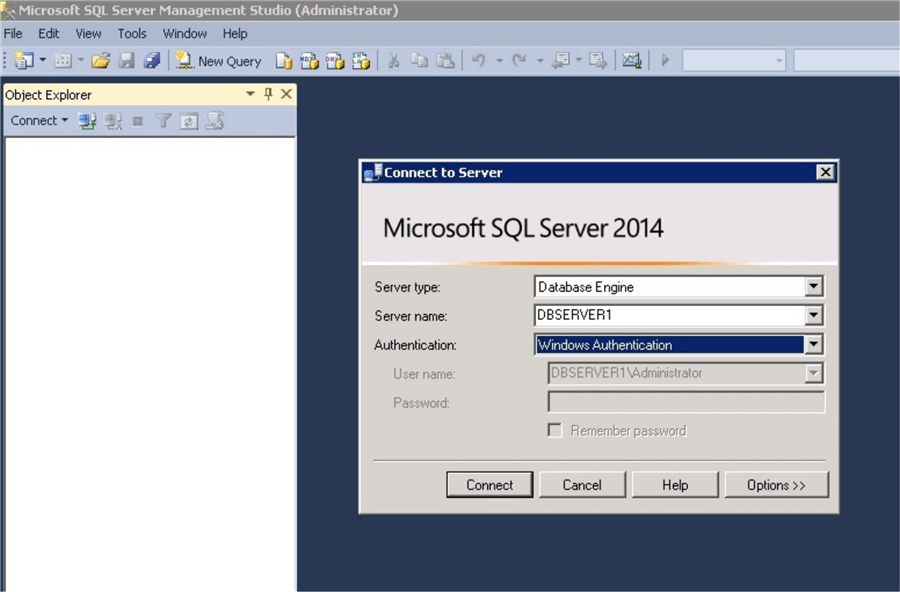Click the Copy icon in toolbar
This screenshot has height=592, width=900.
click(420, 60)
